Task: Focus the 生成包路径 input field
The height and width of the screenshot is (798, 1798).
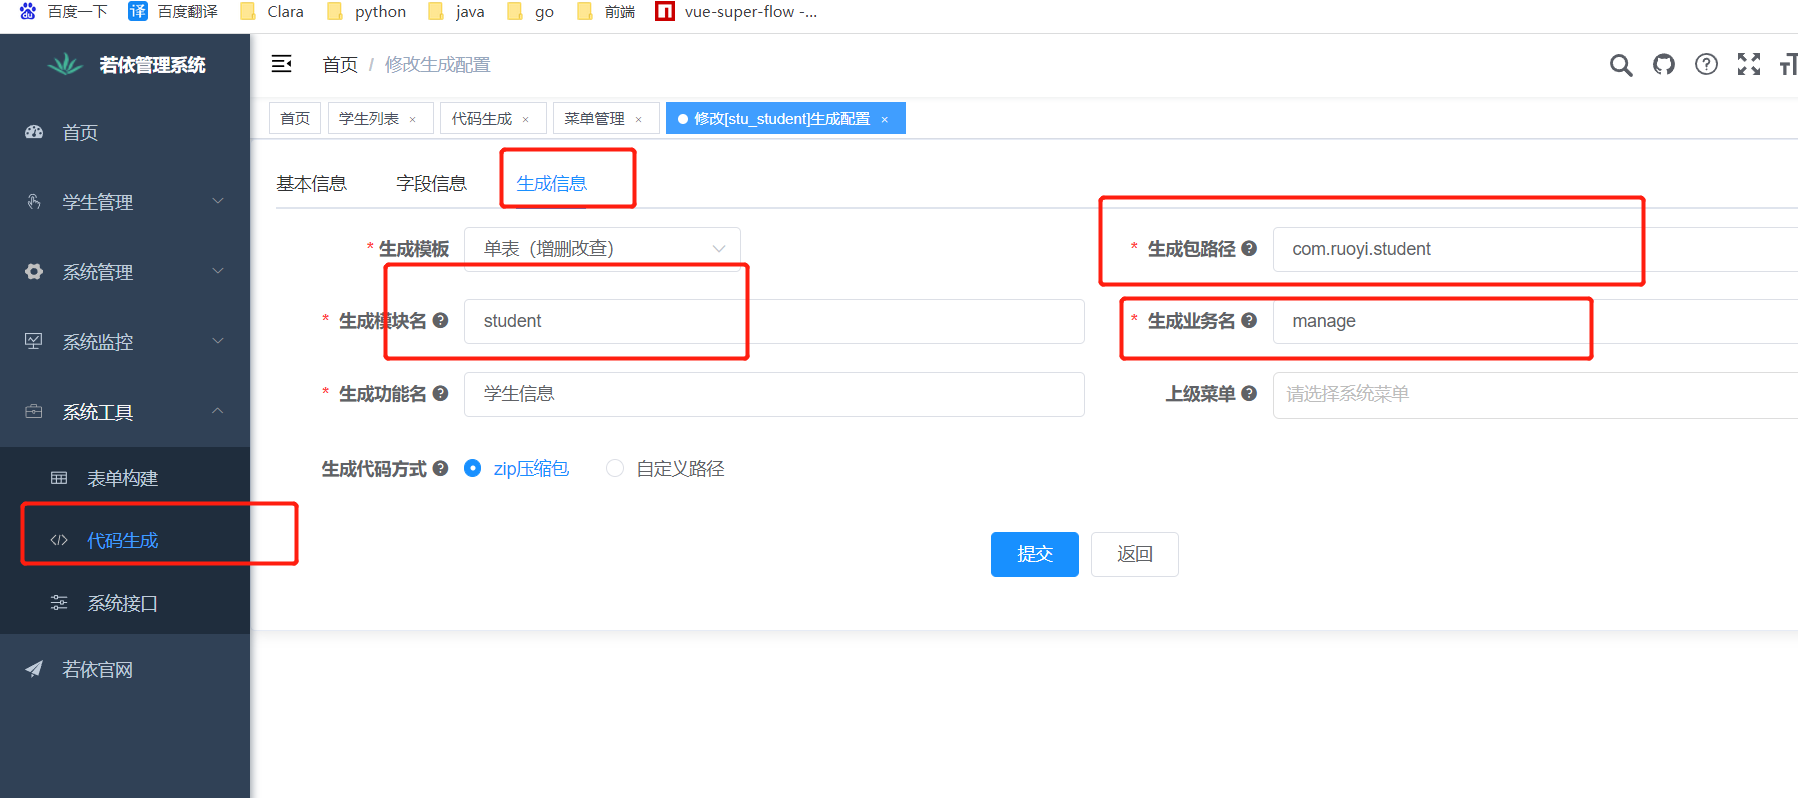Action: click(1535, 249)
